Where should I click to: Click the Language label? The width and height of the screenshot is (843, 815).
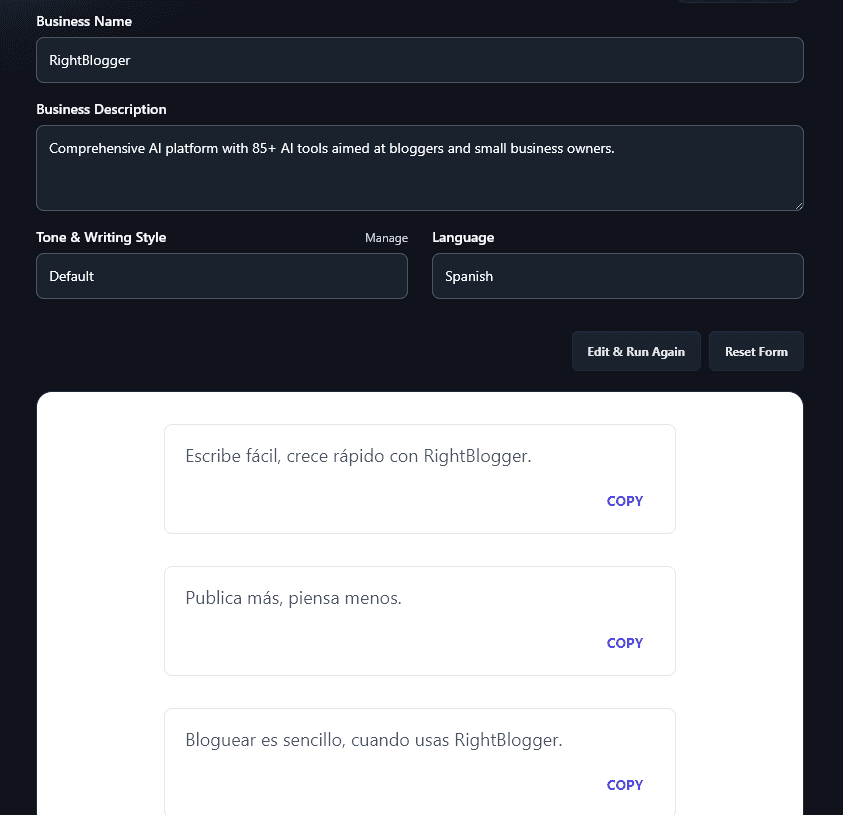(x=463, y=238)
